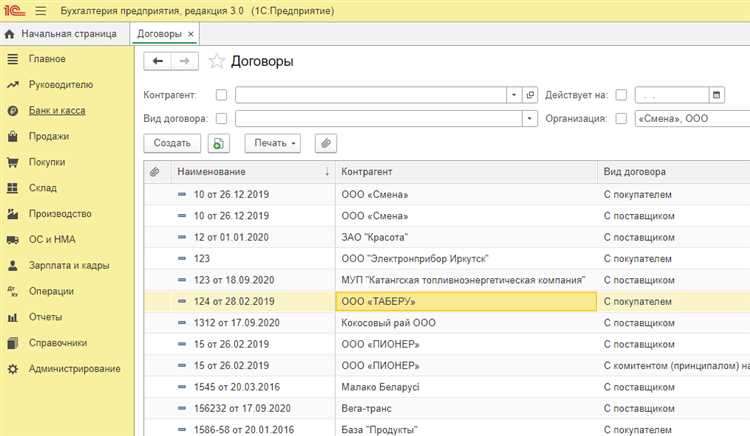Click the Продажи shopping bag icon
The height and width of the screenshot is (436, 750).
pos(13,136)
